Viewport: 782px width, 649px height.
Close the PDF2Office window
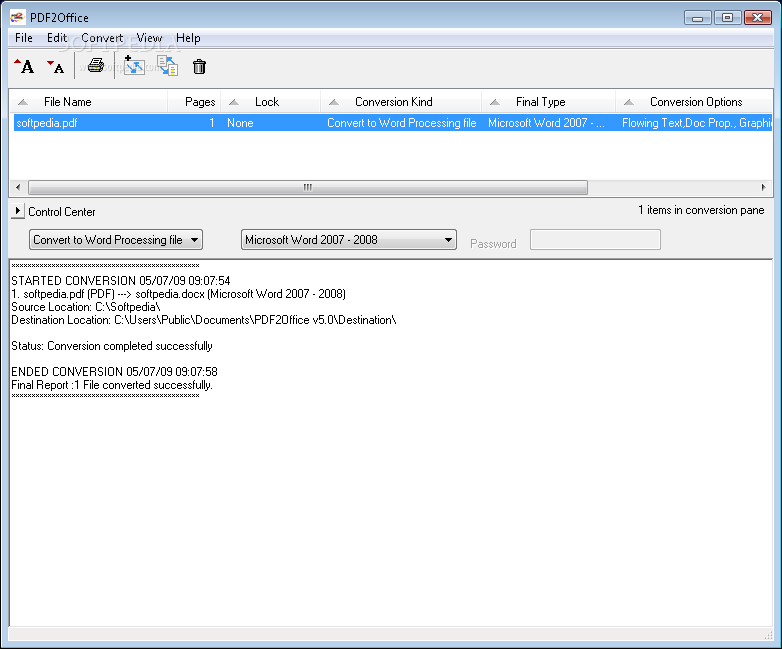coord(758,18)
